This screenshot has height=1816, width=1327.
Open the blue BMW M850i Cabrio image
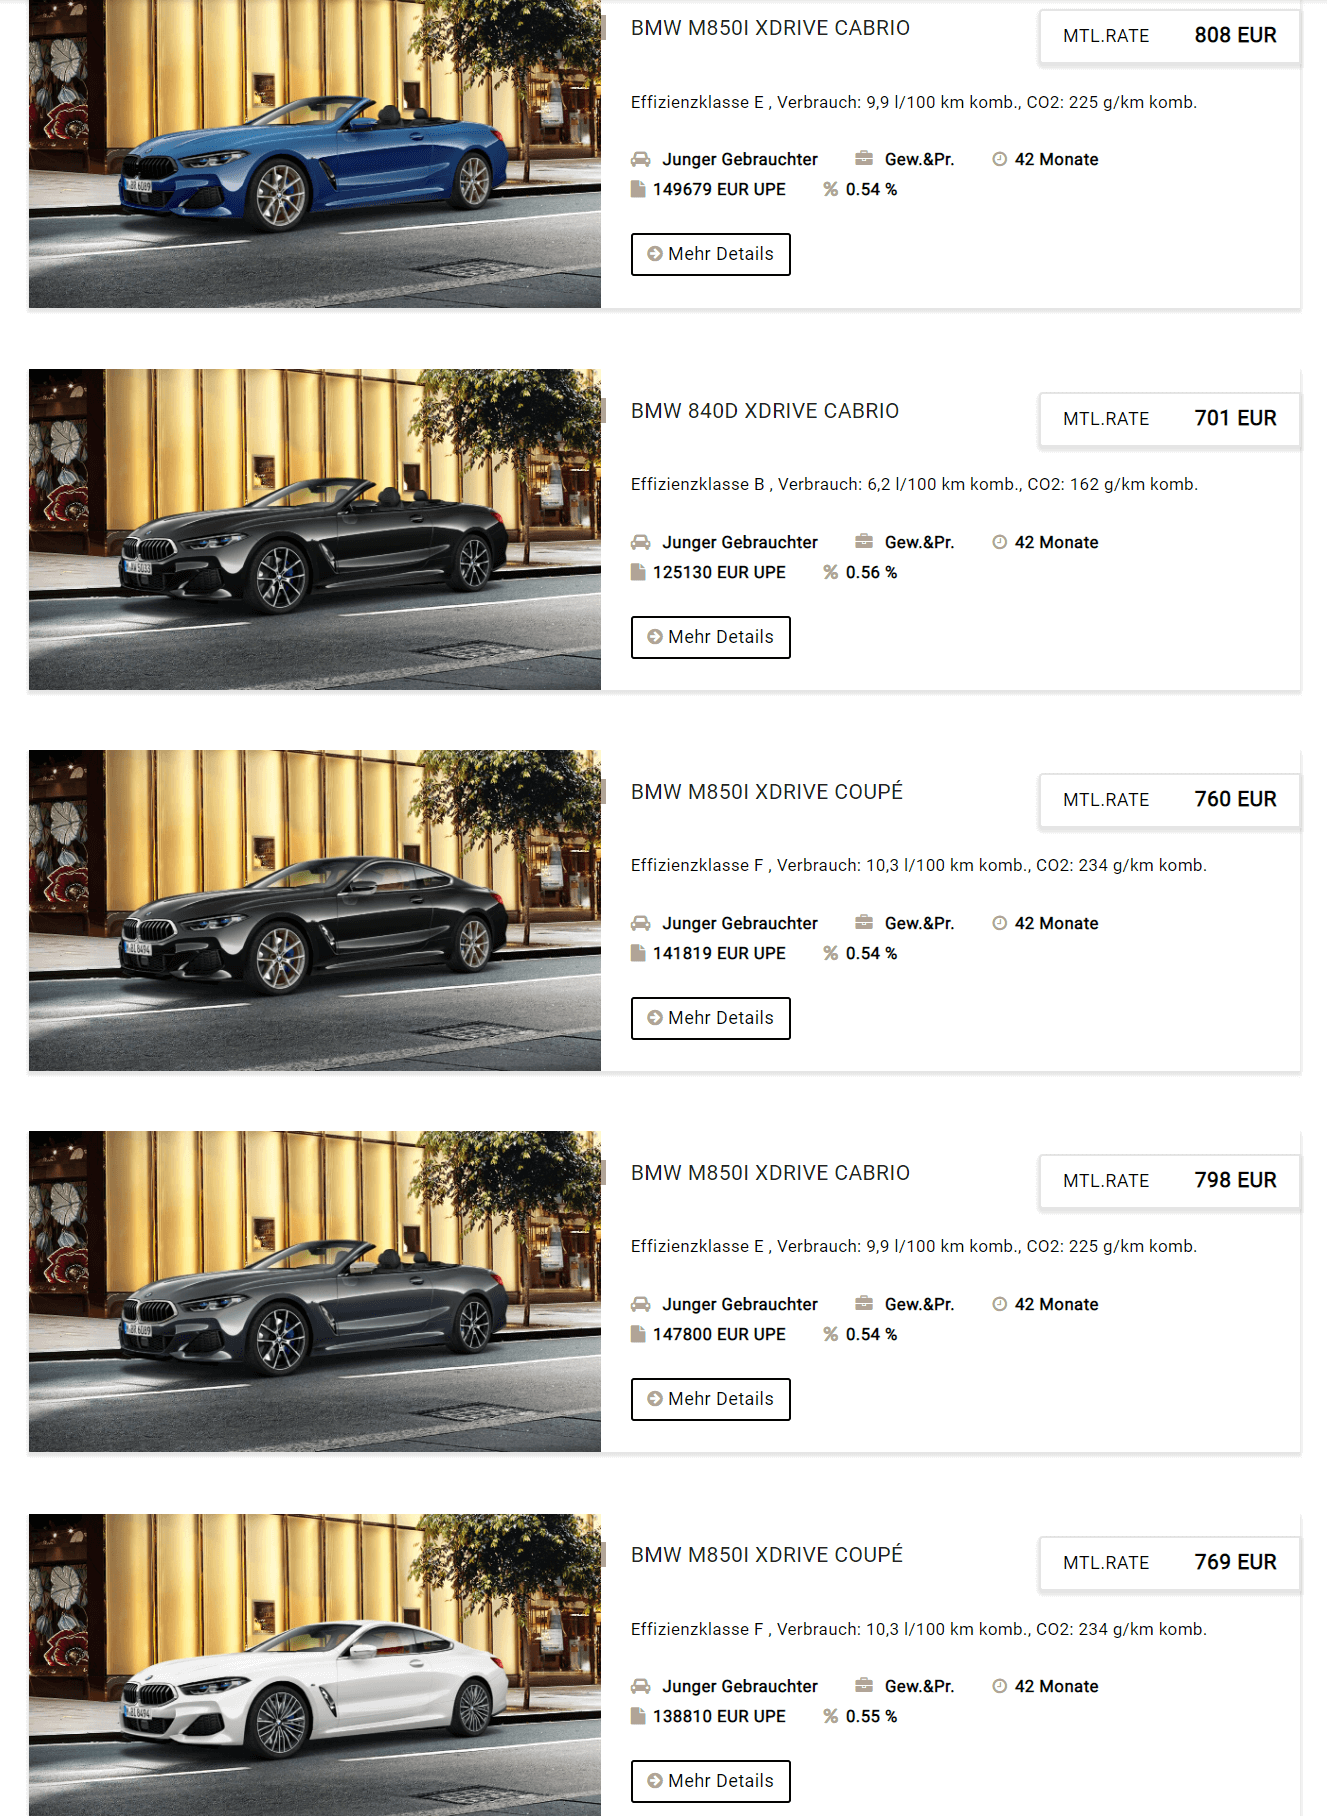coord(315,154)
